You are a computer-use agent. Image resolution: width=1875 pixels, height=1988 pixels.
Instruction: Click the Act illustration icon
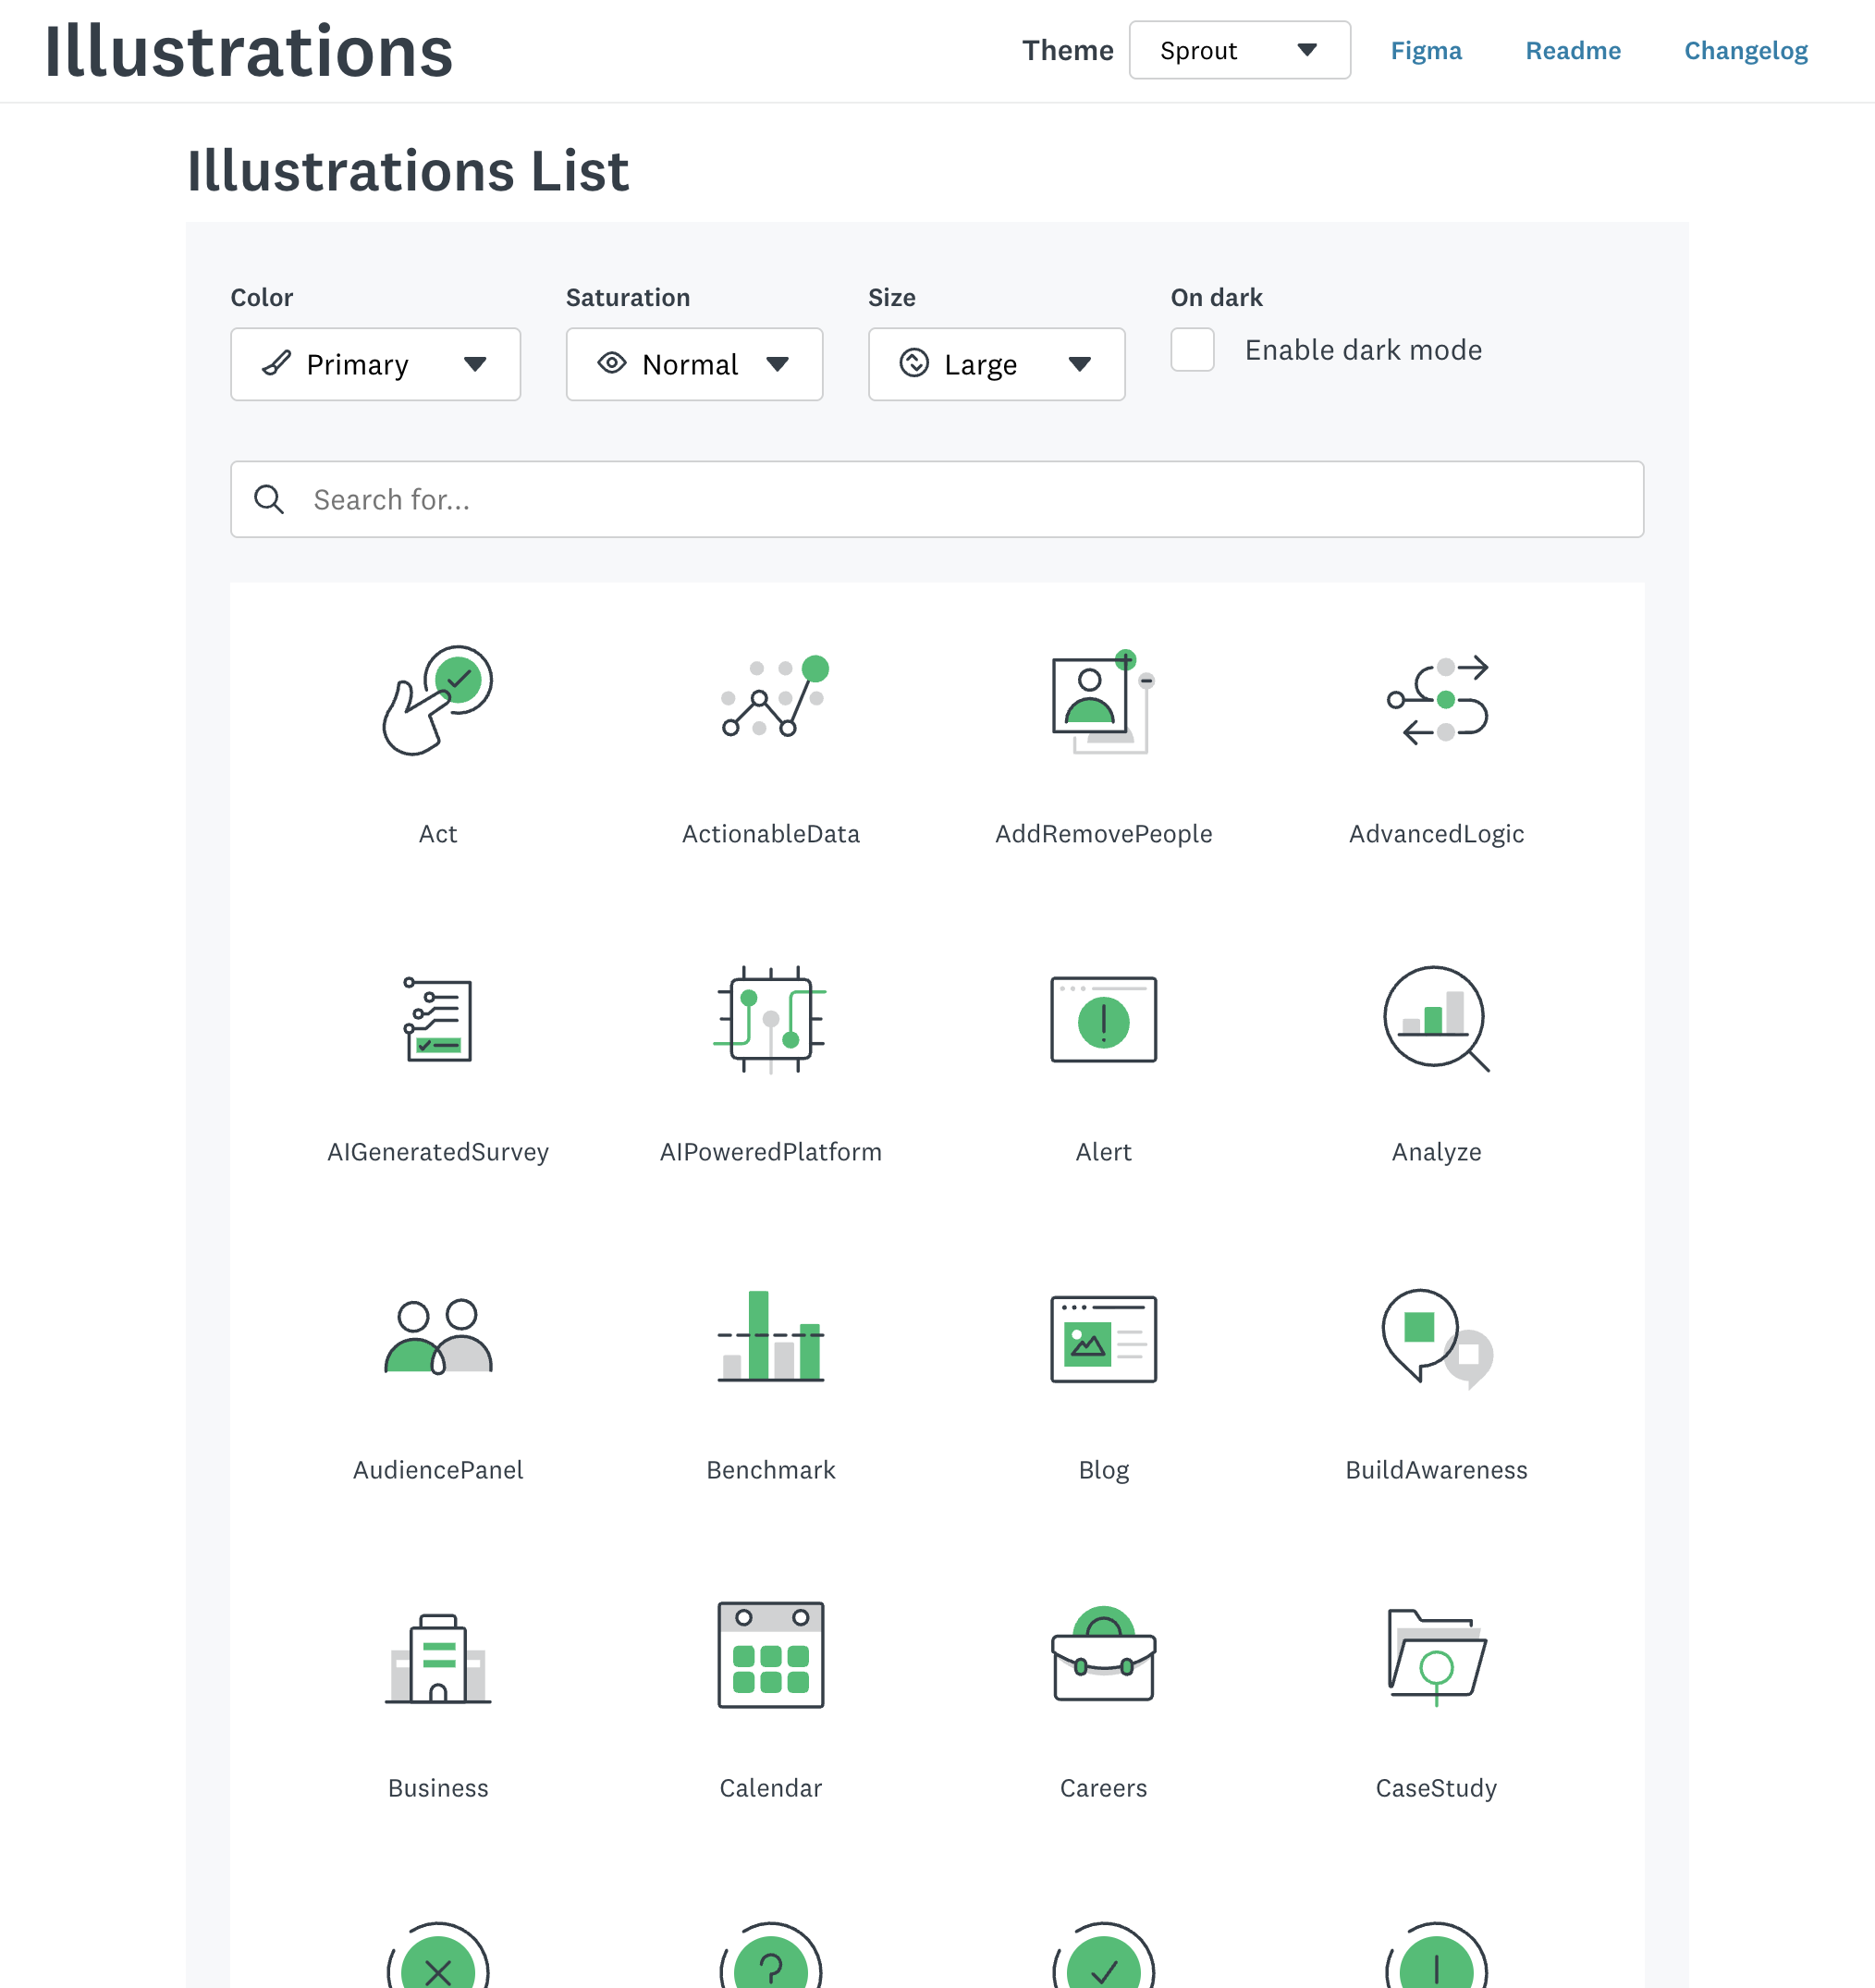click(437, 701)
